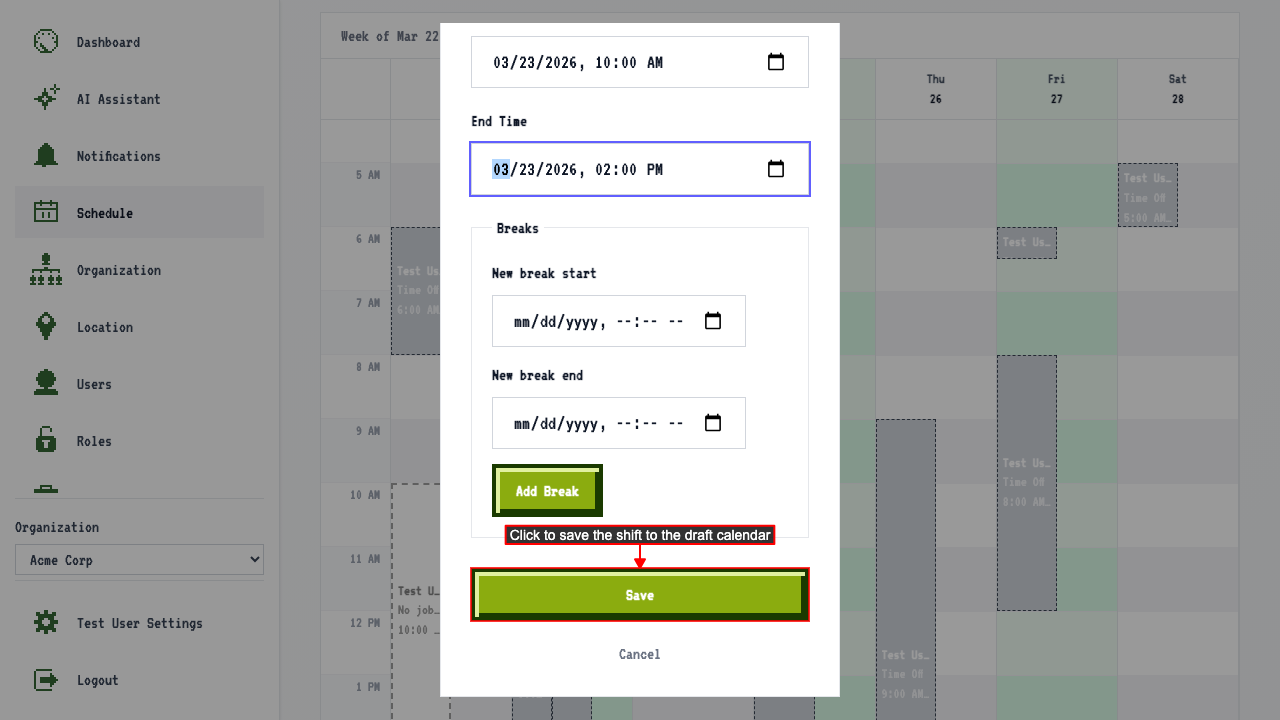The image size is (1280, 720).
Task: Click the Week of Mar 22 heading
Action: [390, 36]
